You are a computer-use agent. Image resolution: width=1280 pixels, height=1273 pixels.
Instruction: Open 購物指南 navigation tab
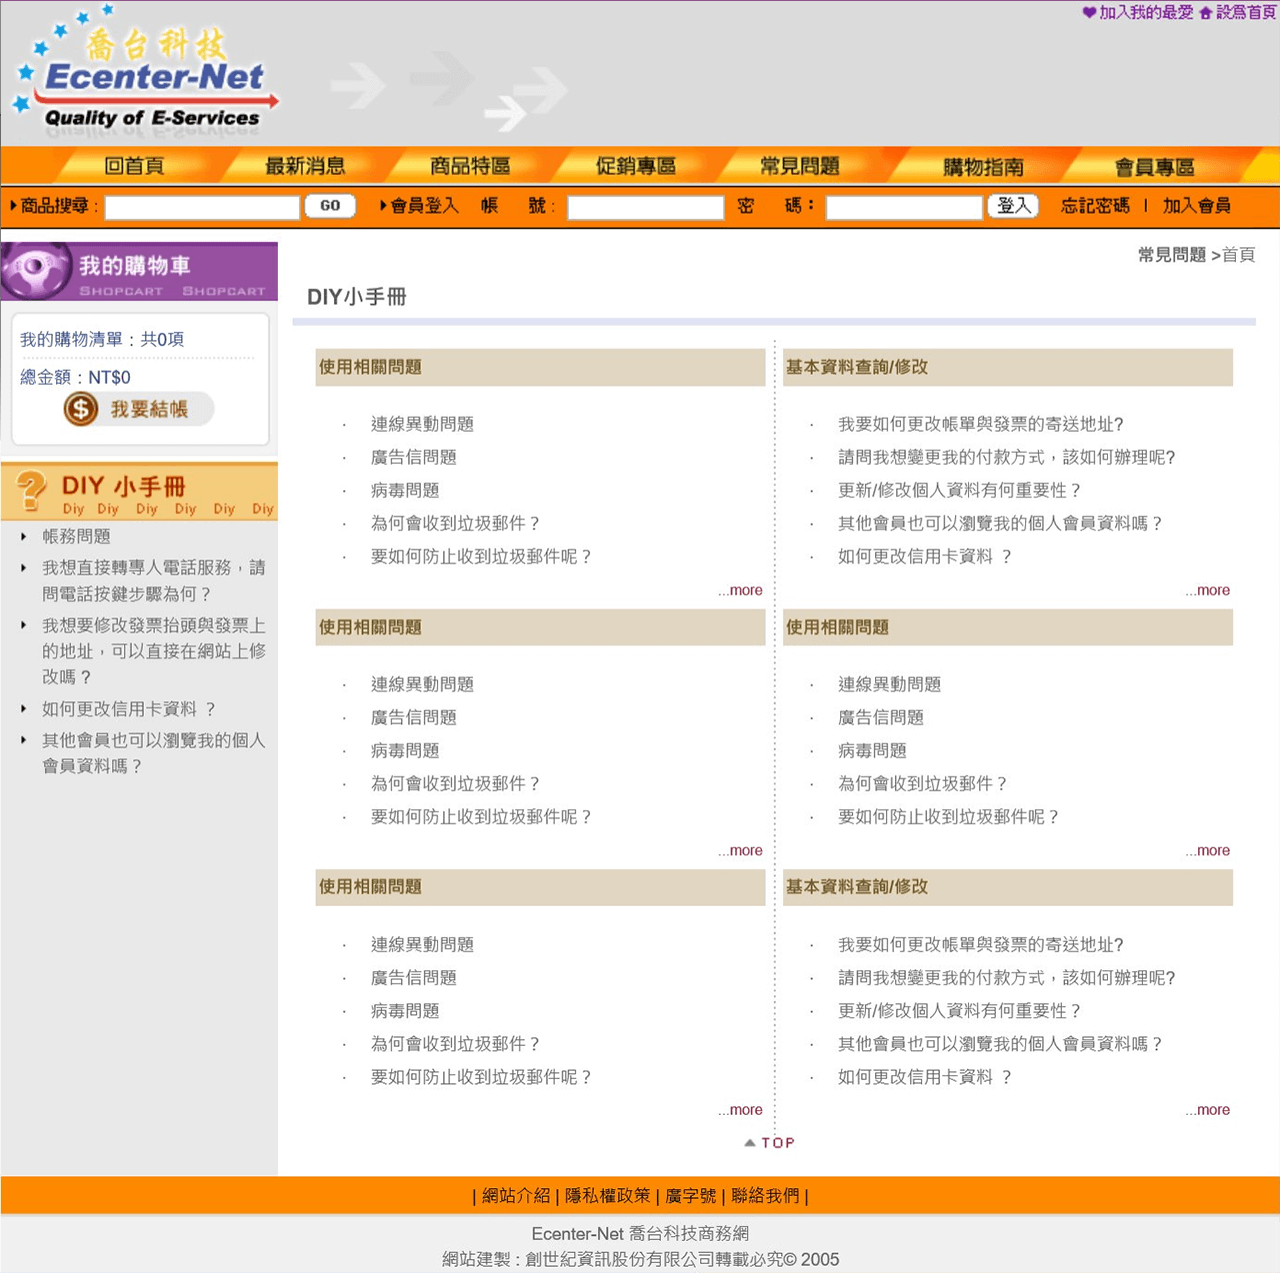984,167
